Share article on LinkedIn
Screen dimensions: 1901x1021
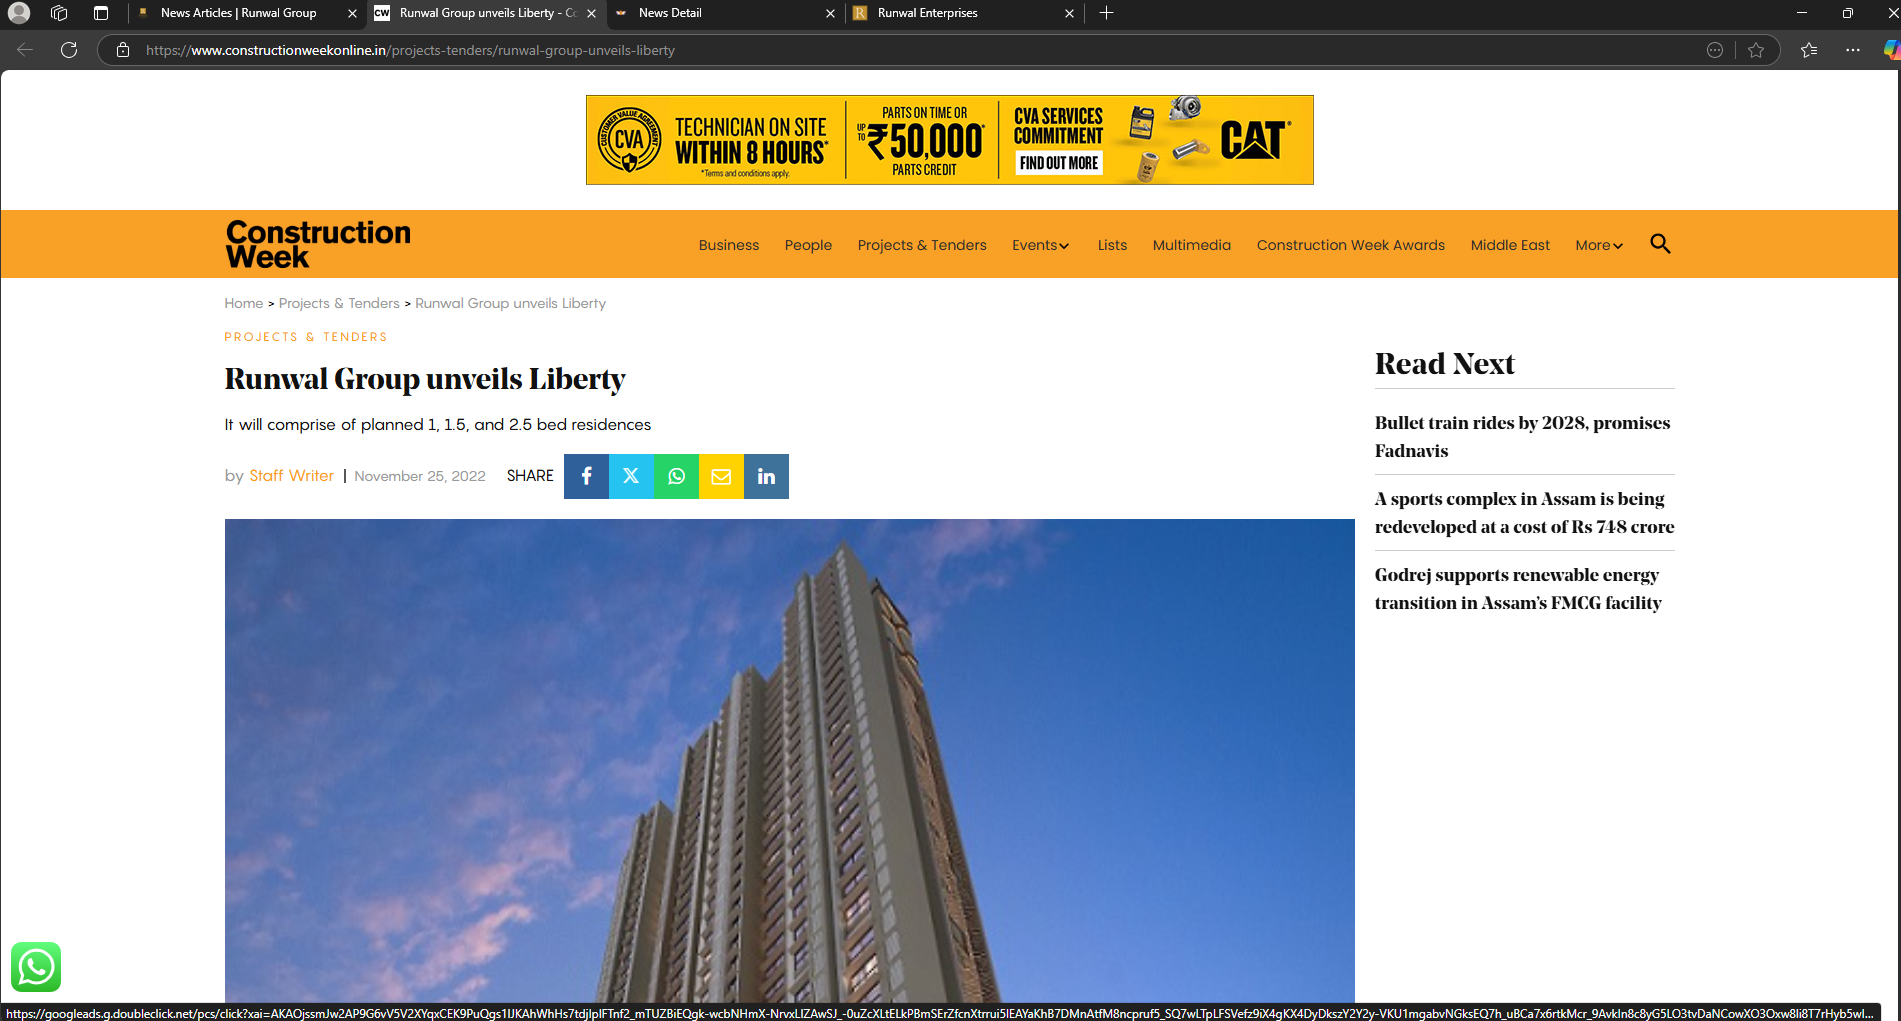pyautogui.click(x=766, y=476)
